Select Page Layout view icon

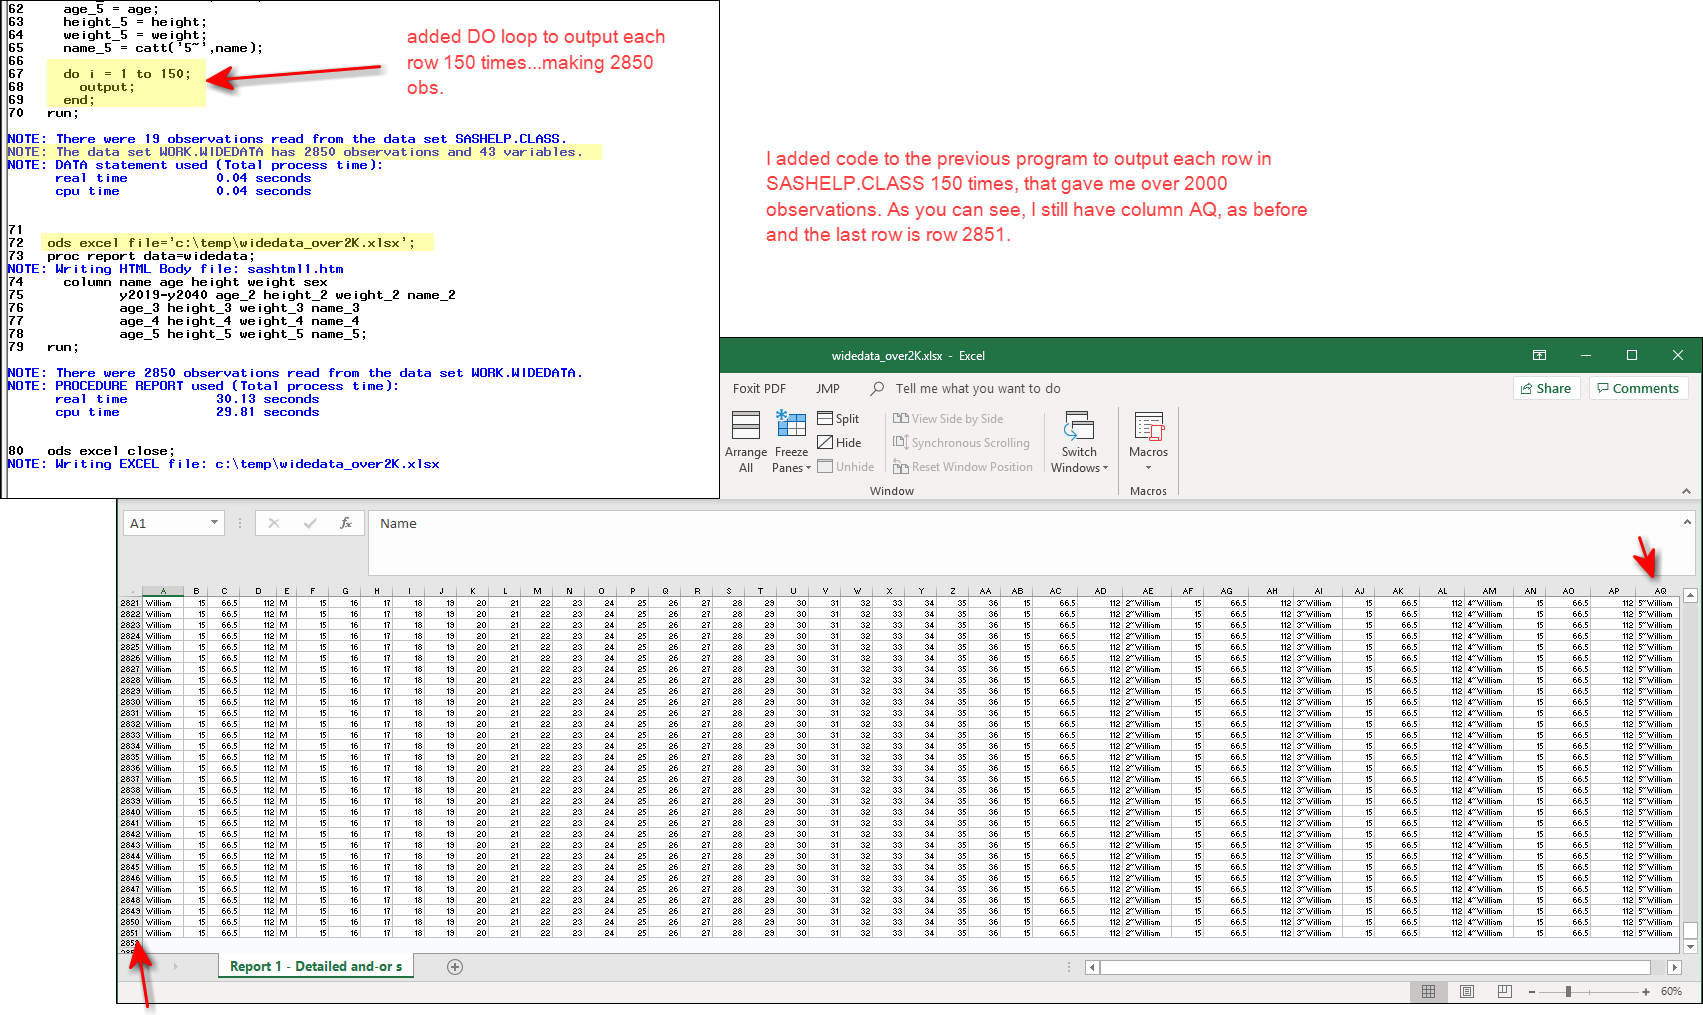click(1466, 991)
